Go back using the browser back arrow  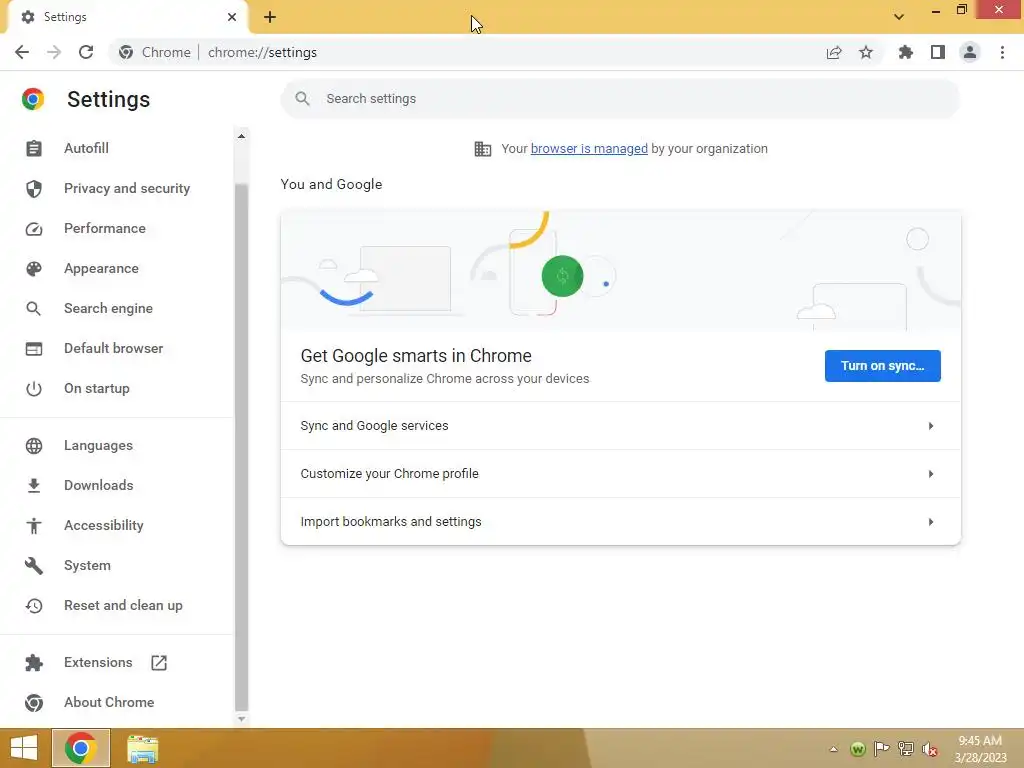22,52
